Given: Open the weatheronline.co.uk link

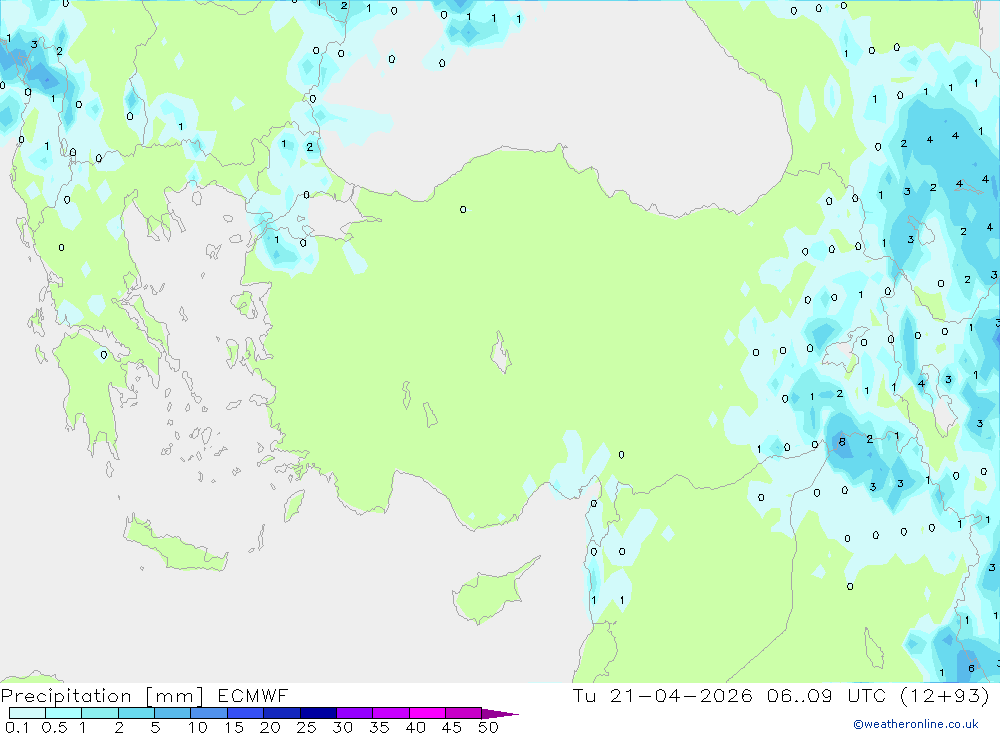Looking at the screenshot, I should coord(916,724).
